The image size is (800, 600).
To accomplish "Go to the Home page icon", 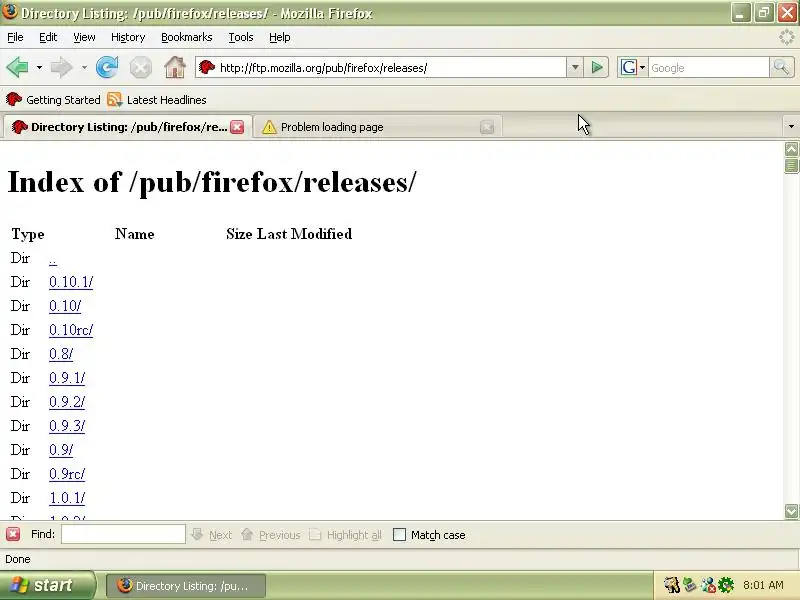I will click(174, 67).
